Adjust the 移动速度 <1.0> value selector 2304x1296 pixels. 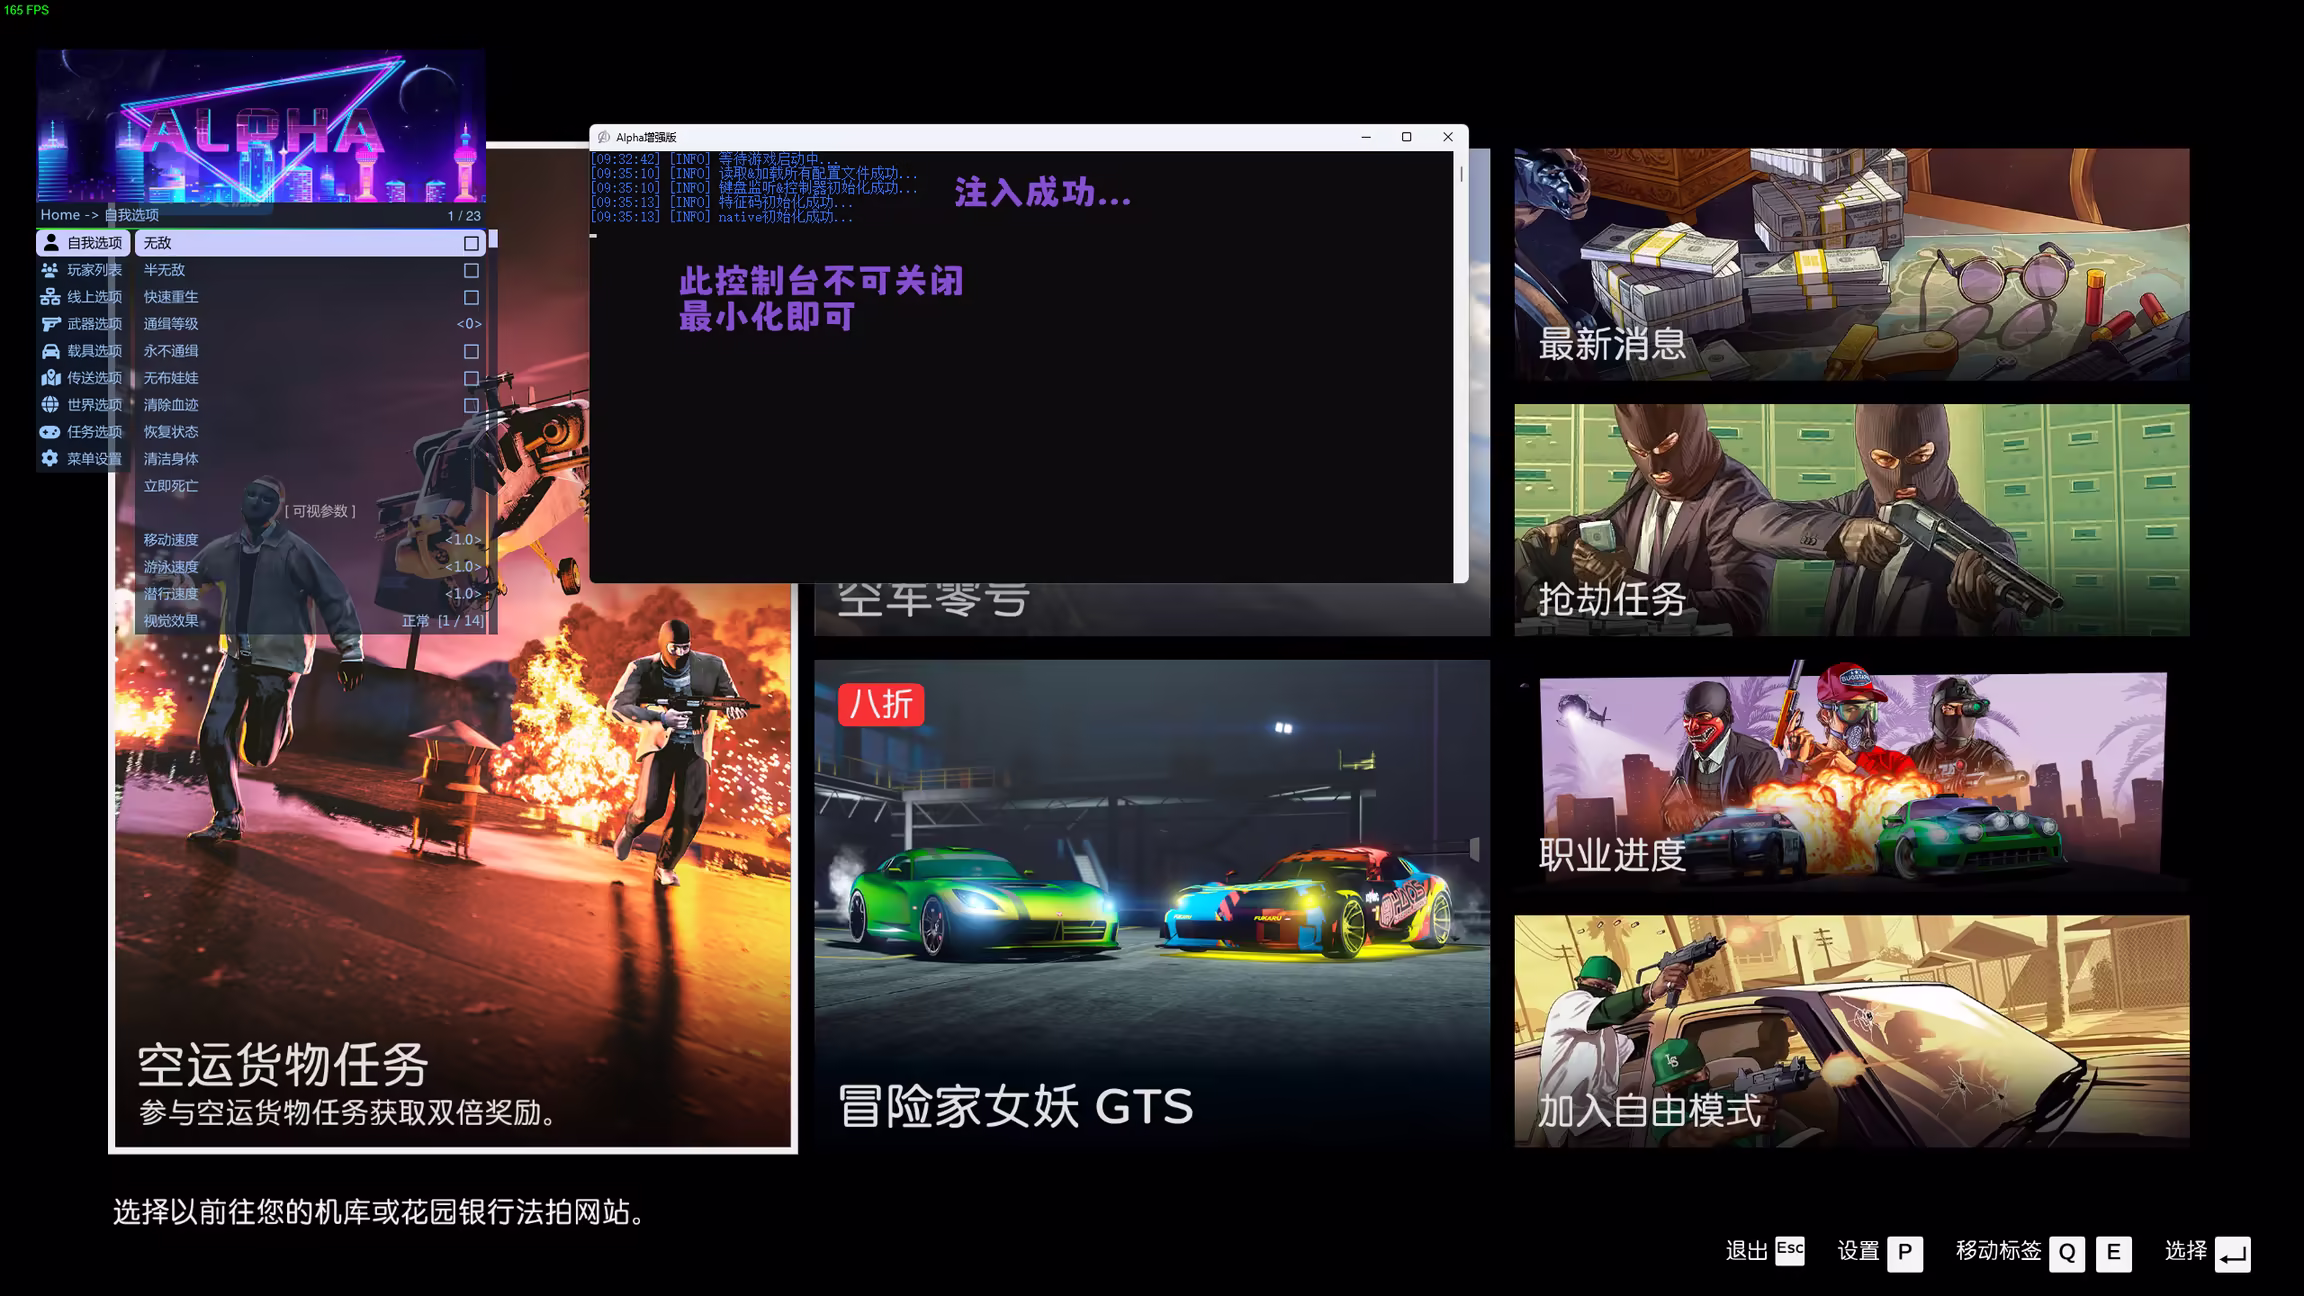(463, 540)
